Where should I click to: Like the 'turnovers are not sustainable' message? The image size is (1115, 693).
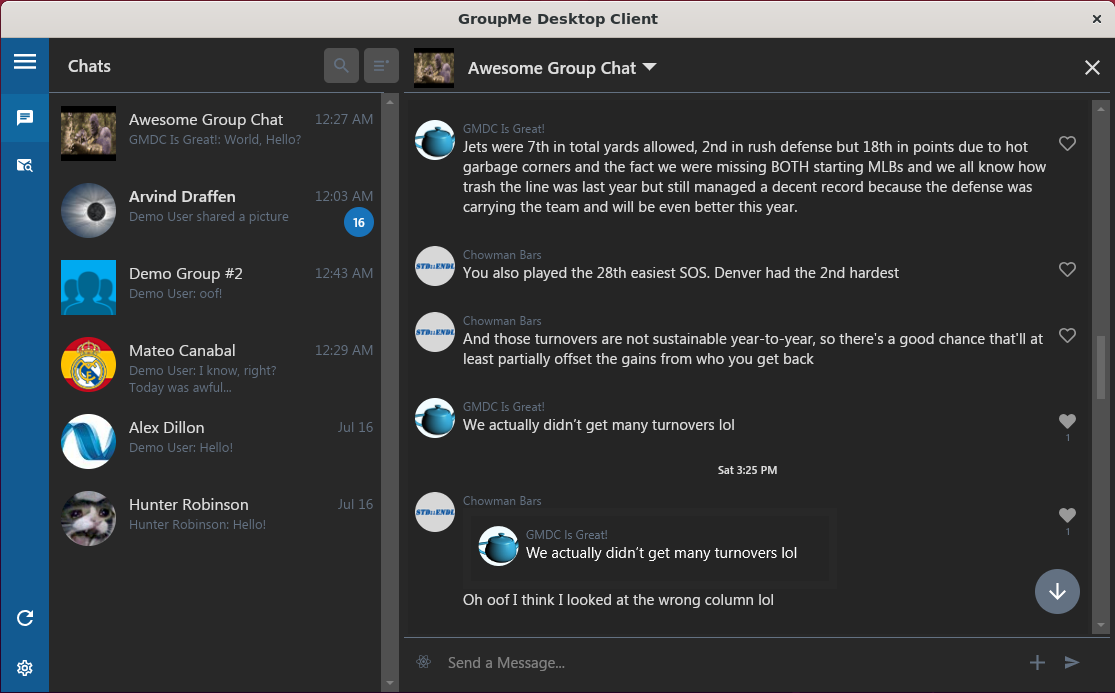(x=1067, y=335)
